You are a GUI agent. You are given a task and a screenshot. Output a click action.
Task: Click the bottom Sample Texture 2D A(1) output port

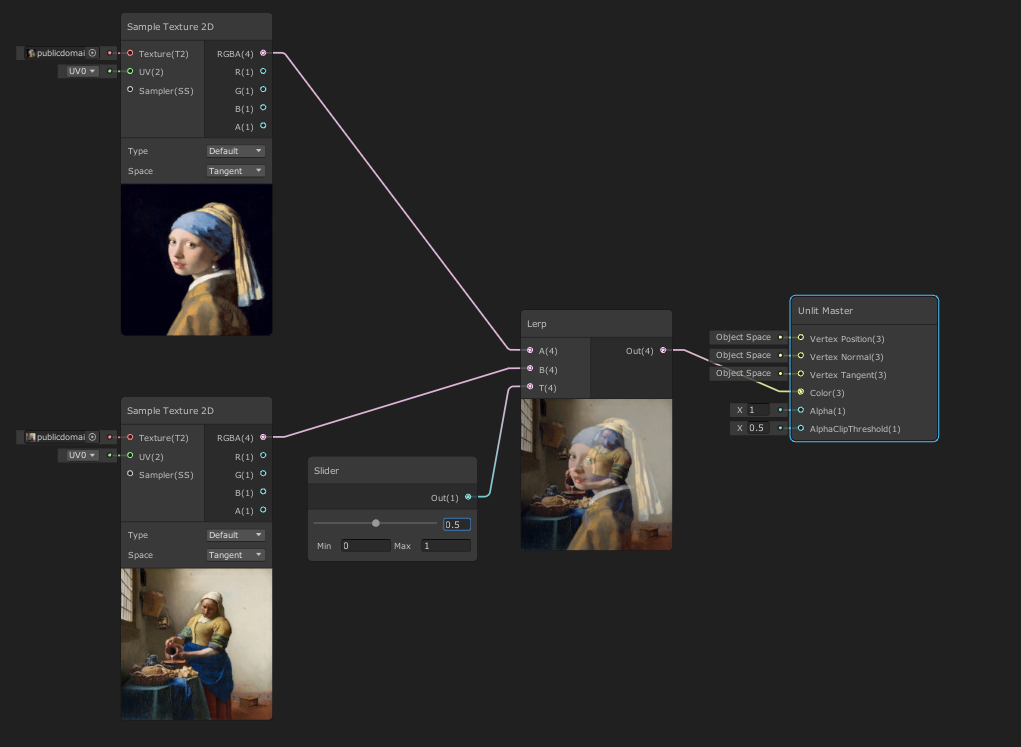pos(263,510)
